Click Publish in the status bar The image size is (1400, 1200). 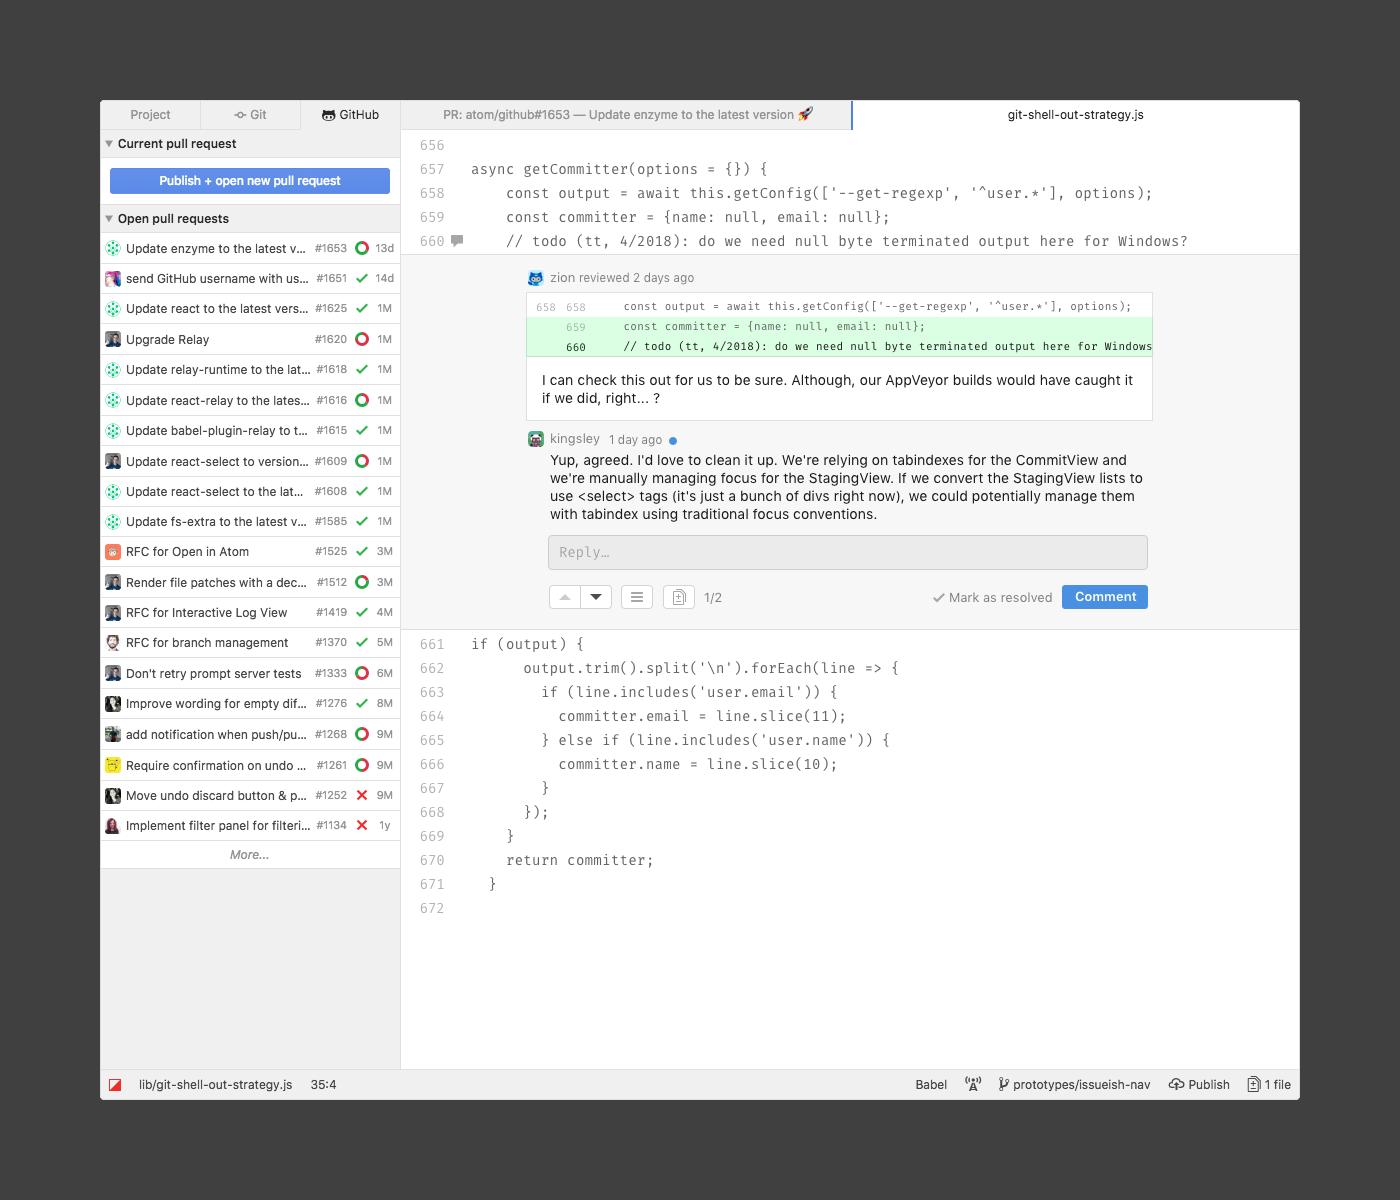[x=1199, y=1085]
